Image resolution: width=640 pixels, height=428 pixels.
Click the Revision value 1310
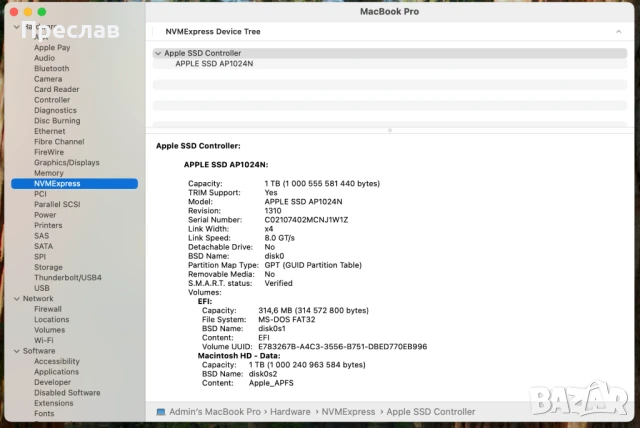click(x=273, y=211)
